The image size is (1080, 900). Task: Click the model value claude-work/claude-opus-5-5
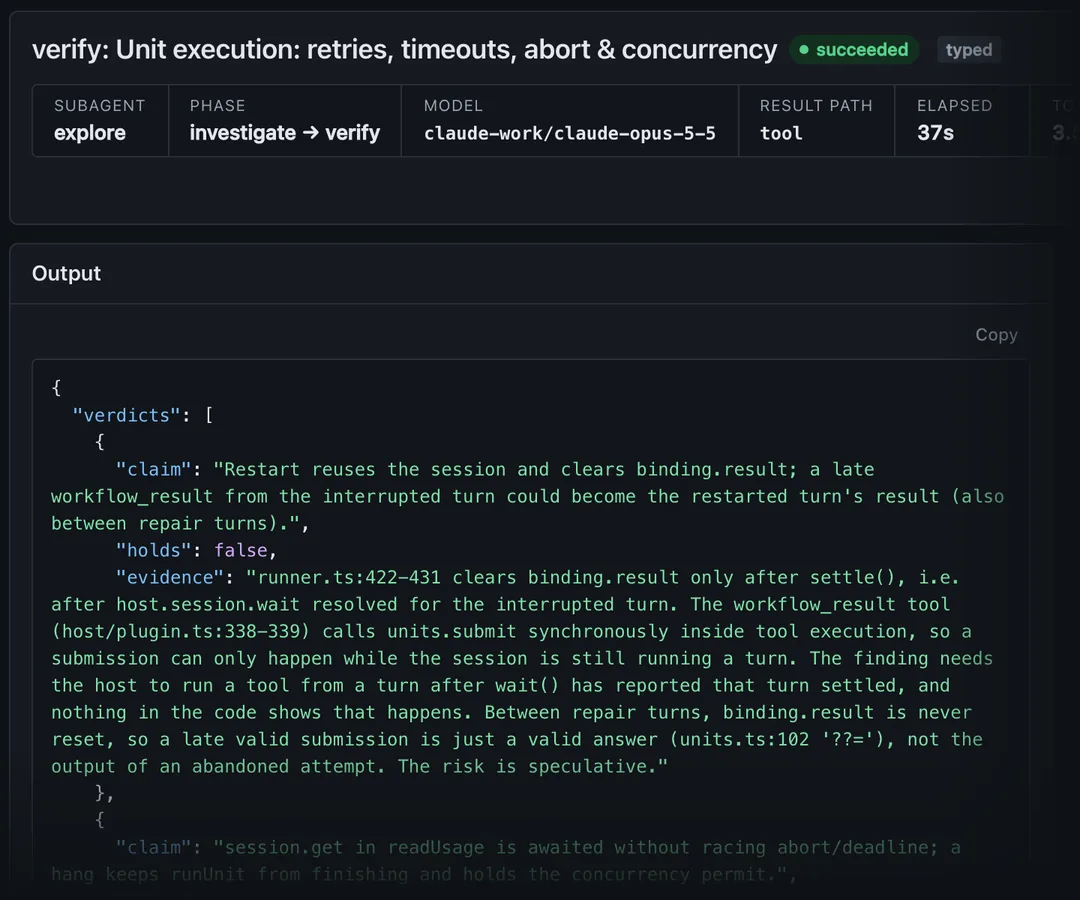[570, 133]
